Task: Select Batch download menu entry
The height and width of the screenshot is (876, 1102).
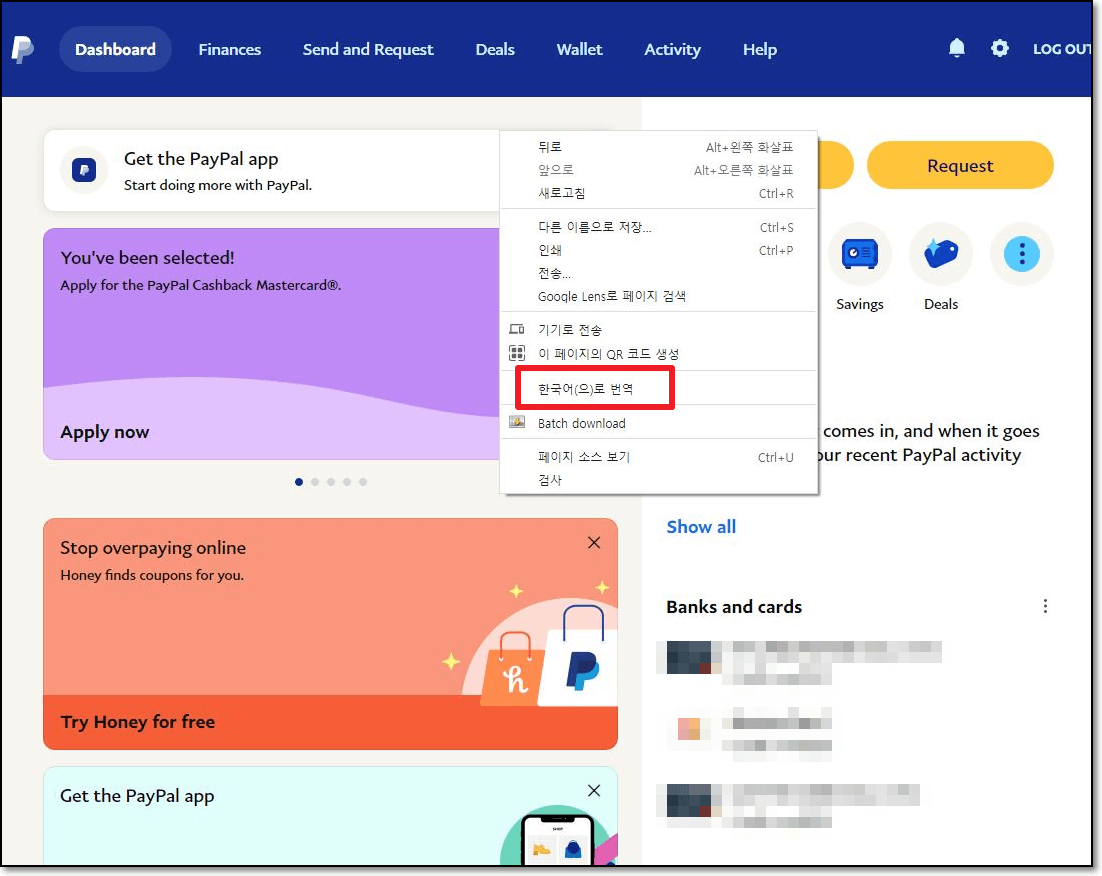Action: click(659, 423)
